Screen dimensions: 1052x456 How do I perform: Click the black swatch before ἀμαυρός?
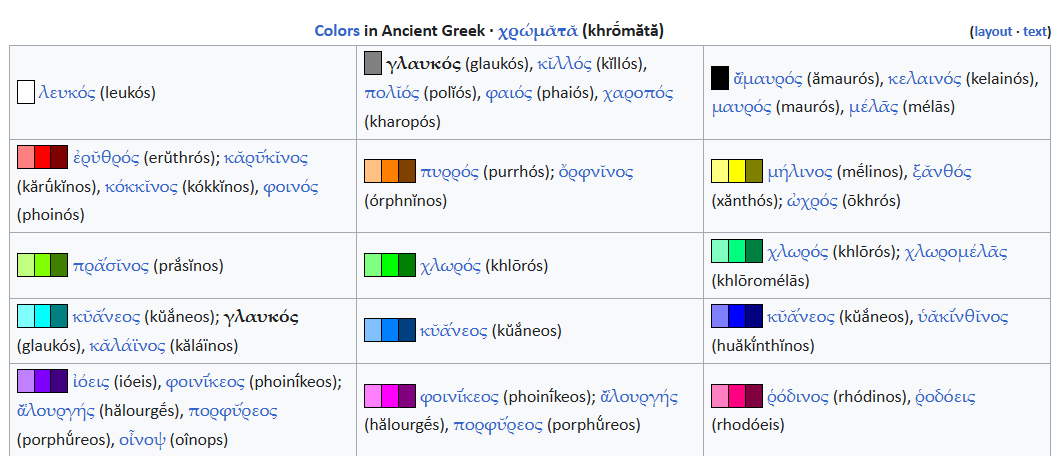[720, 78]
